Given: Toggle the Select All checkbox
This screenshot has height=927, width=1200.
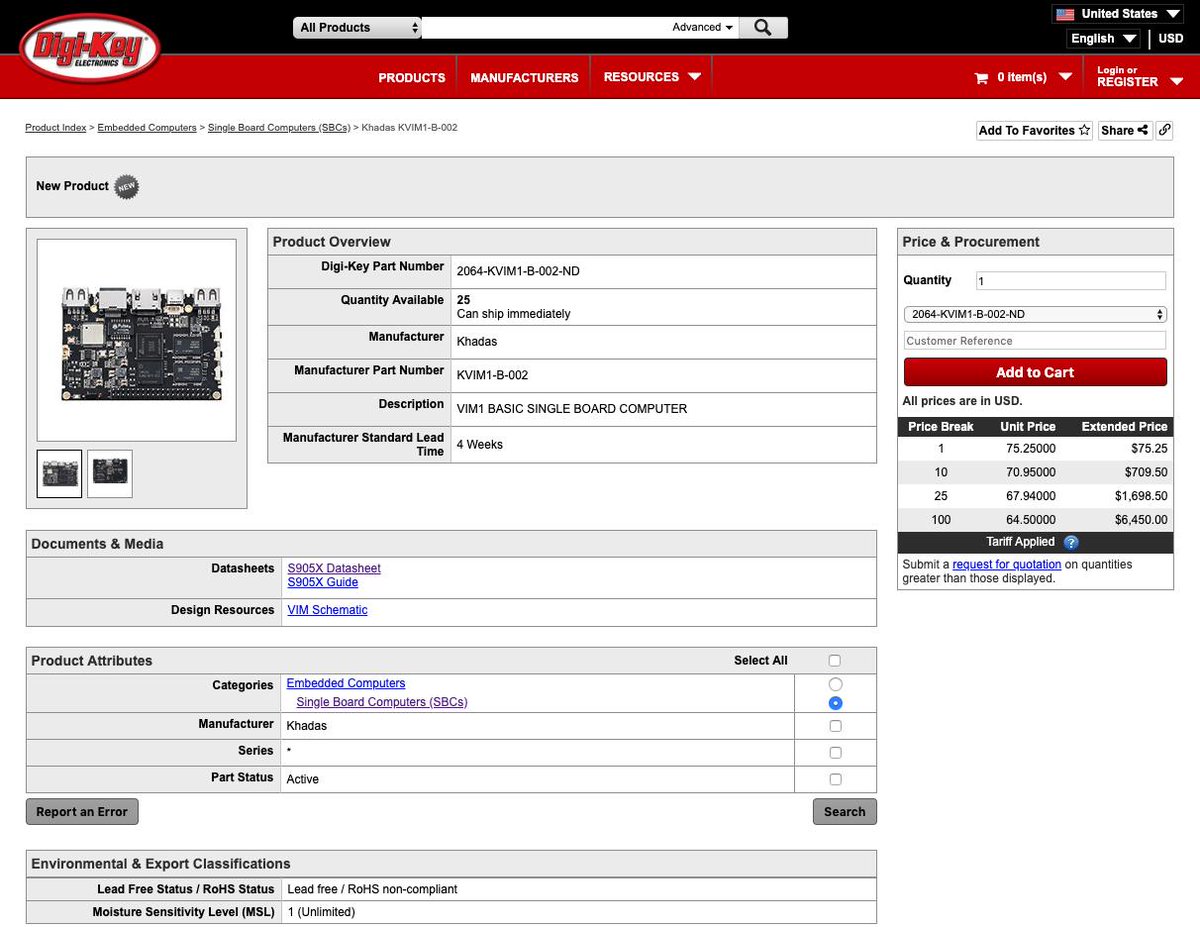Looking at the screenshot, I should (835, 660).
